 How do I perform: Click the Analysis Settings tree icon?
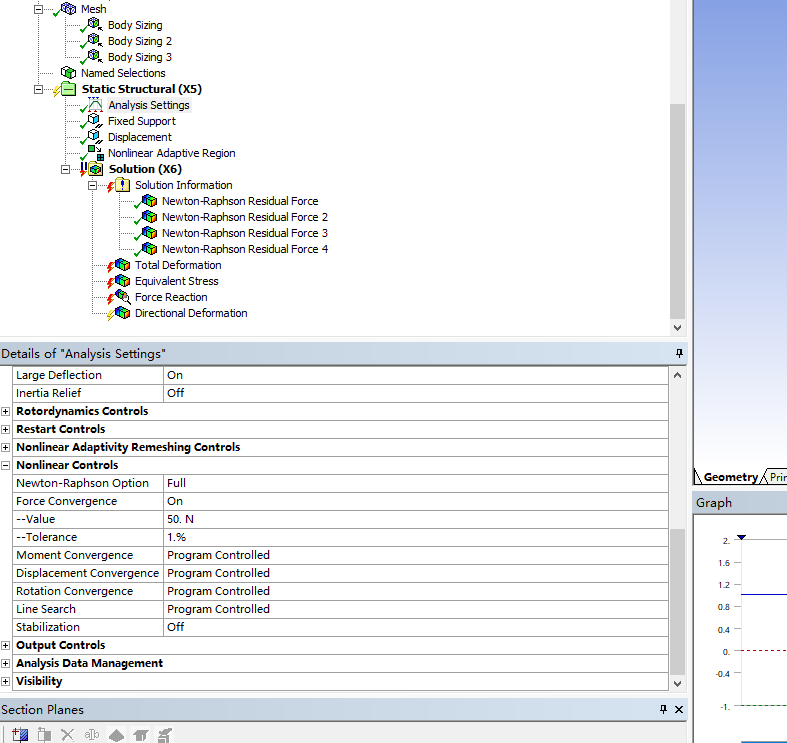coord(95,105)
